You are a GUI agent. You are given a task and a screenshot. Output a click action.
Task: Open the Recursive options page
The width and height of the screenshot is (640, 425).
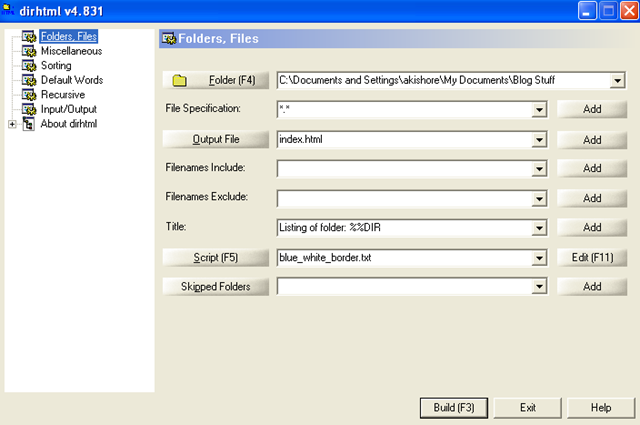[x=63, y=95]
